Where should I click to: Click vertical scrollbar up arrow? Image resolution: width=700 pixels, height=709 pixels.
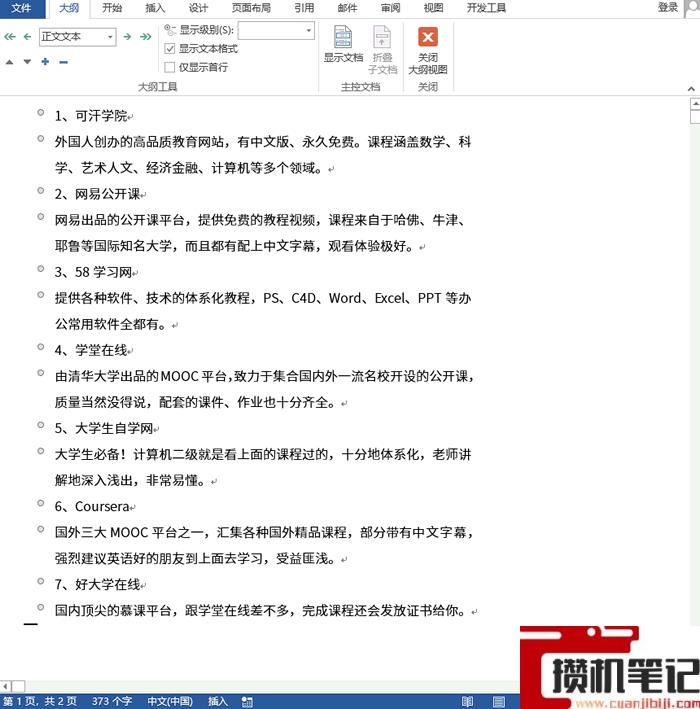695,104
